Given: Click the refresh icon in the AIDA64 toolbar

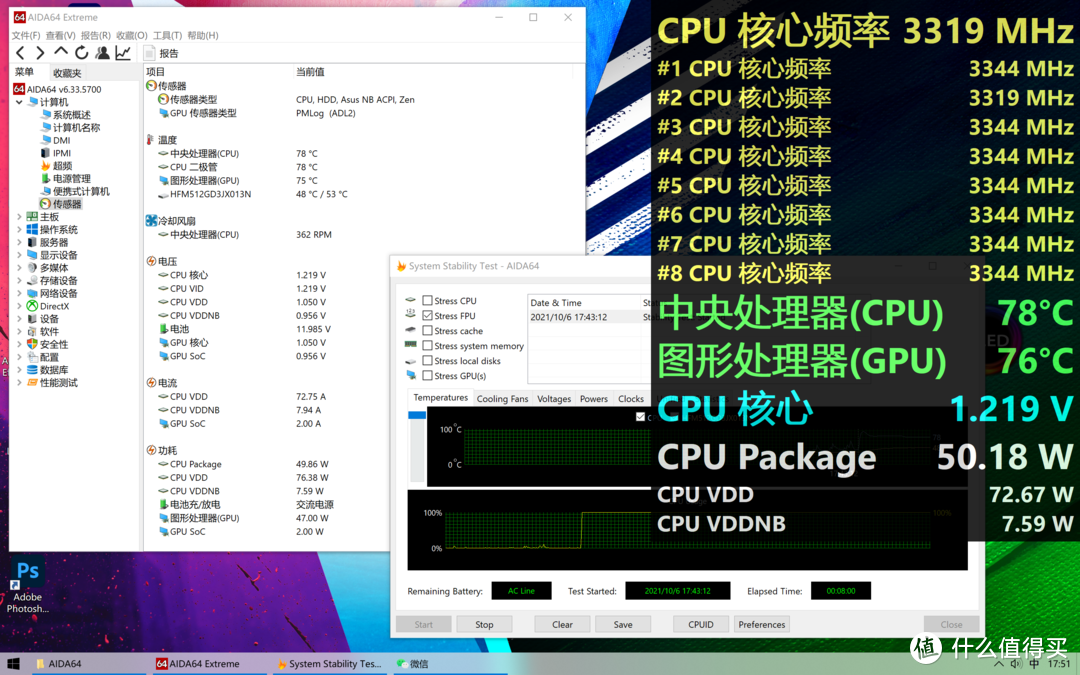Looking at the screenshot, I should click(81, 52).
